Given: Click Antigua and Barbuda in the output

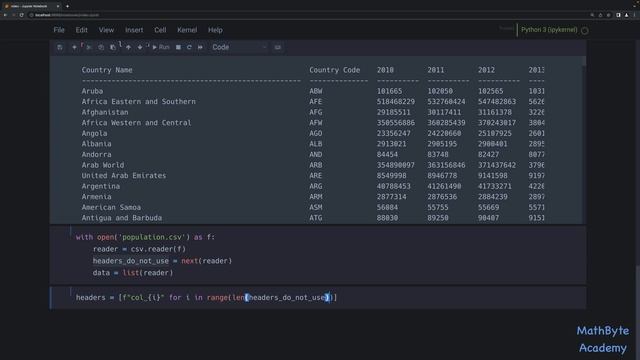Looking at the screenshot, I should click(x=122, y=218).
